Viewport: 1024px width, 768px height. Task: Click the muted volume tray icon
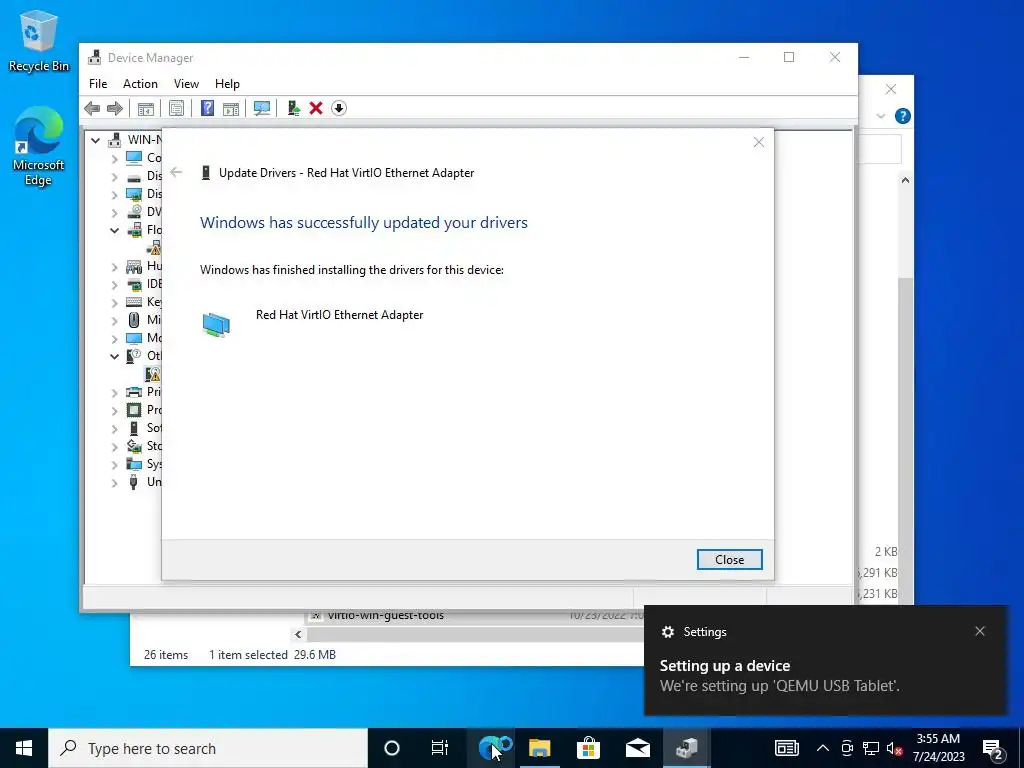894,748
